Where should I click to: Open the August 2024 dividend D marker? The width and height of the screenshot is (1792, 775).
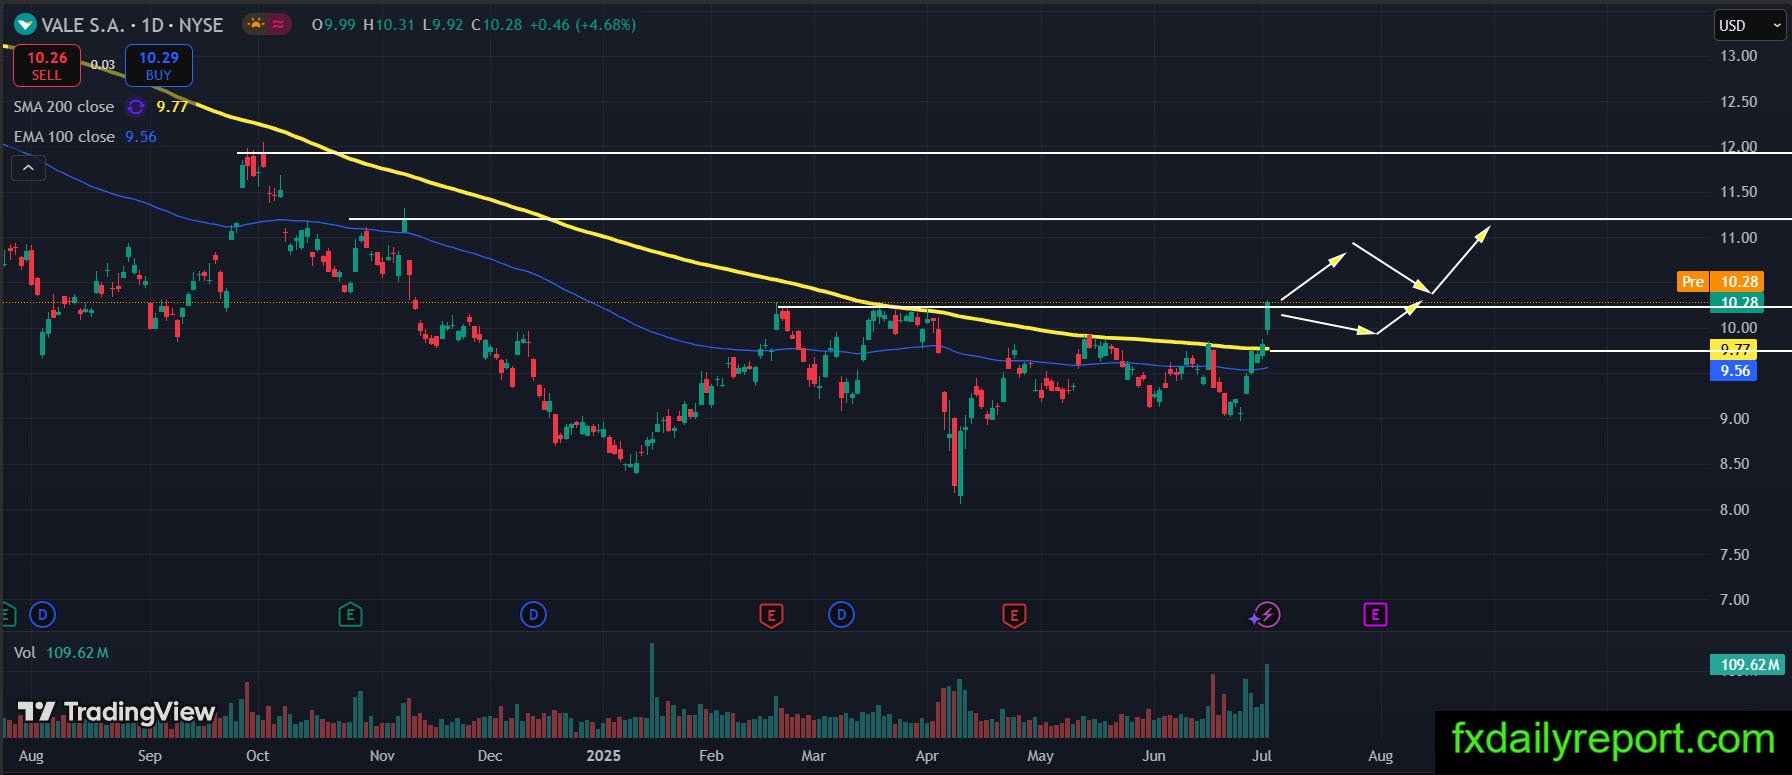42,614
